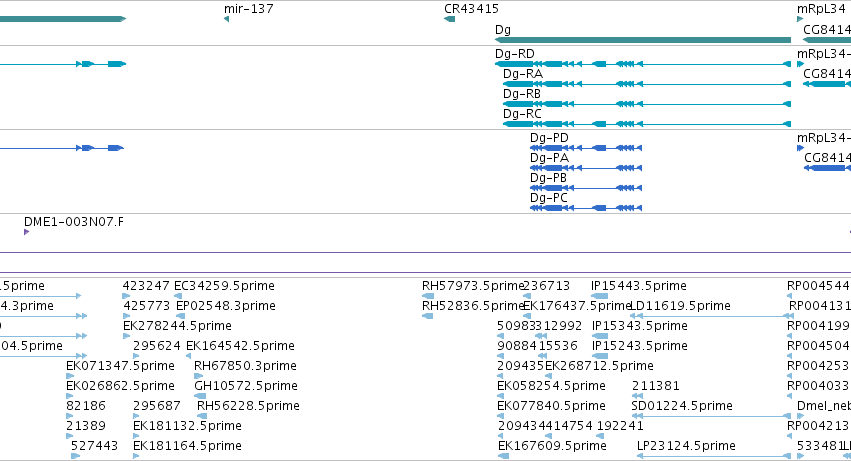Click the RH56228.5prime EST
Image resolution: width=851 pixels, height=461 pixels.
point(202,416)
